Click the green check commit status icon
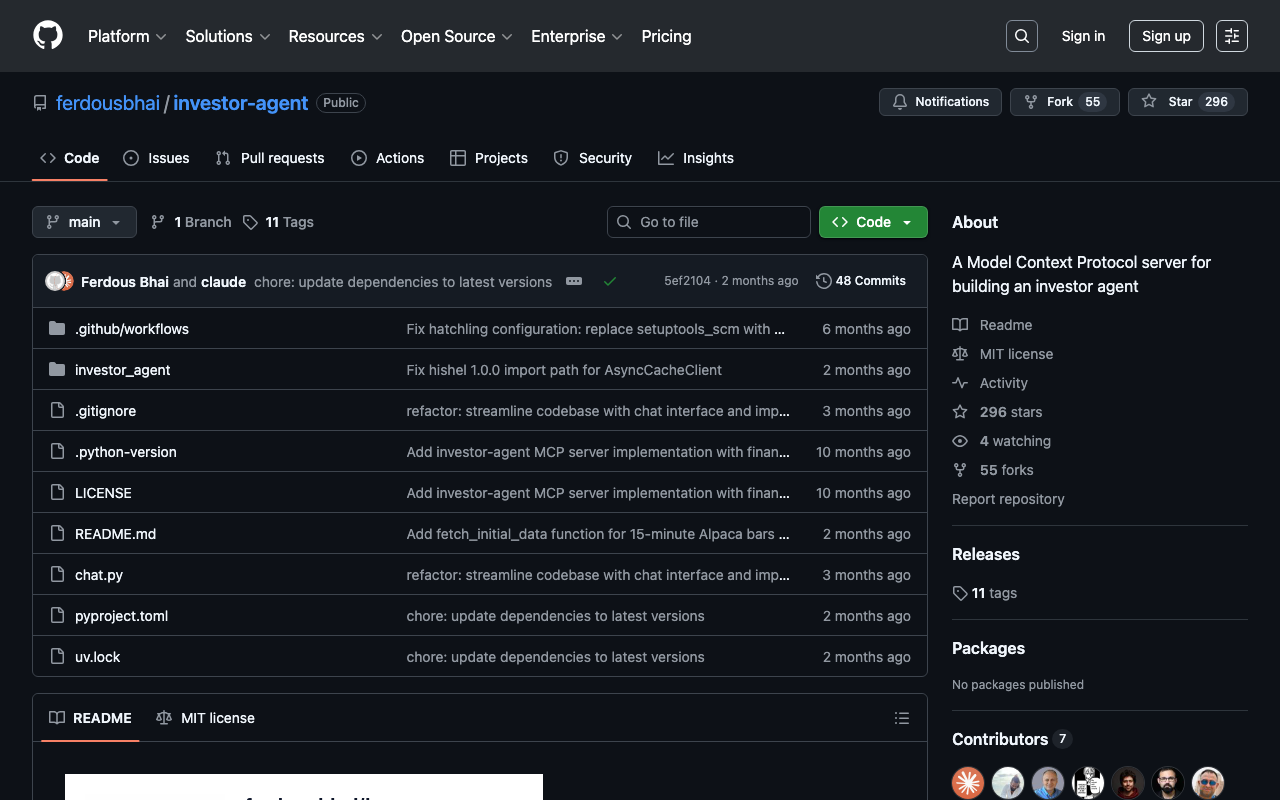 click(609, 282)
